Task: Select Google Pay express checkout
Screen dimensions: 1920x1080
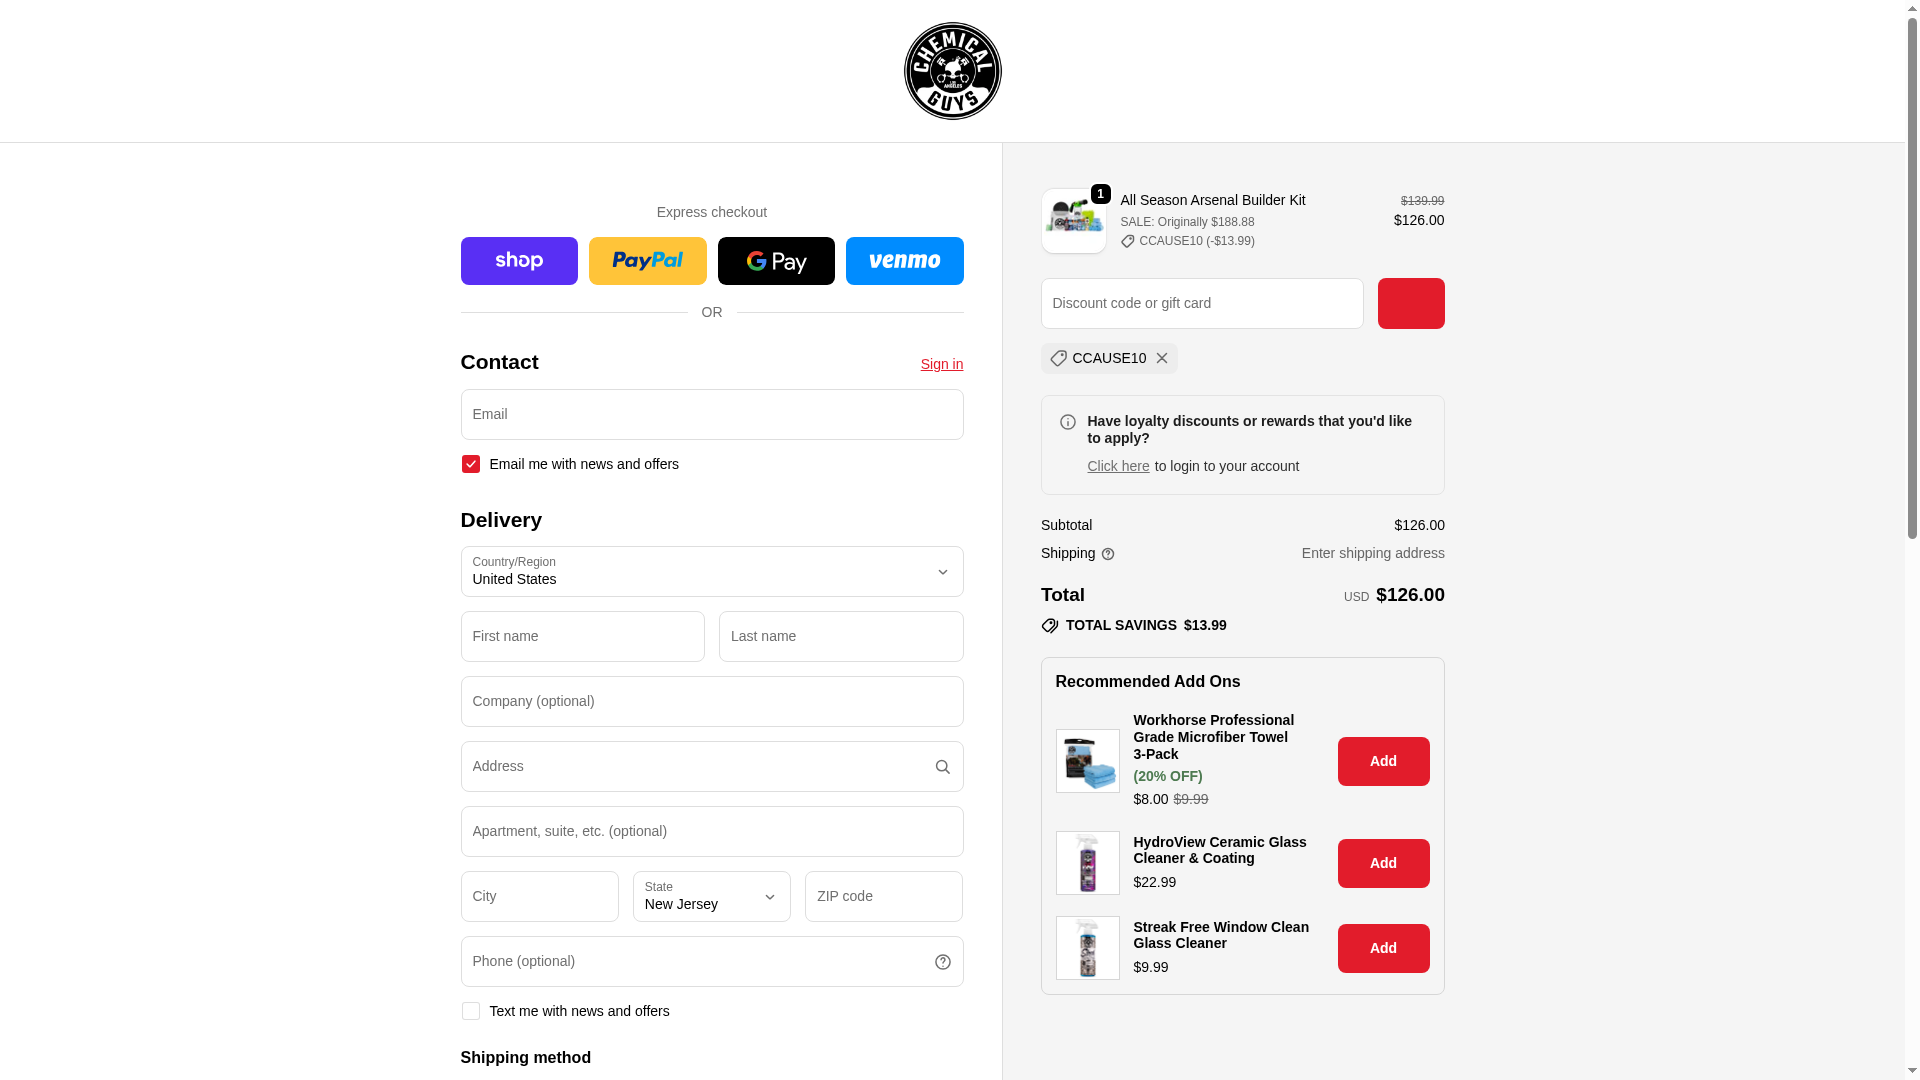Action: click(776, 261)
